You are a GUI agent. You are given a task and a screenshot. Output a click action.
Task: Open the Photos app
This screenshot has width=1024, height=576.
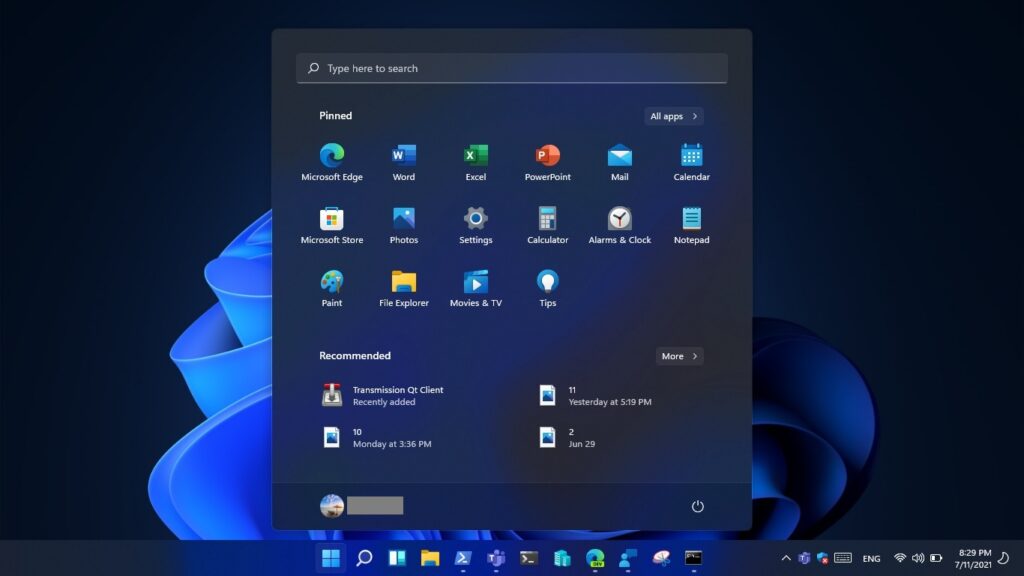click(403, 223)
